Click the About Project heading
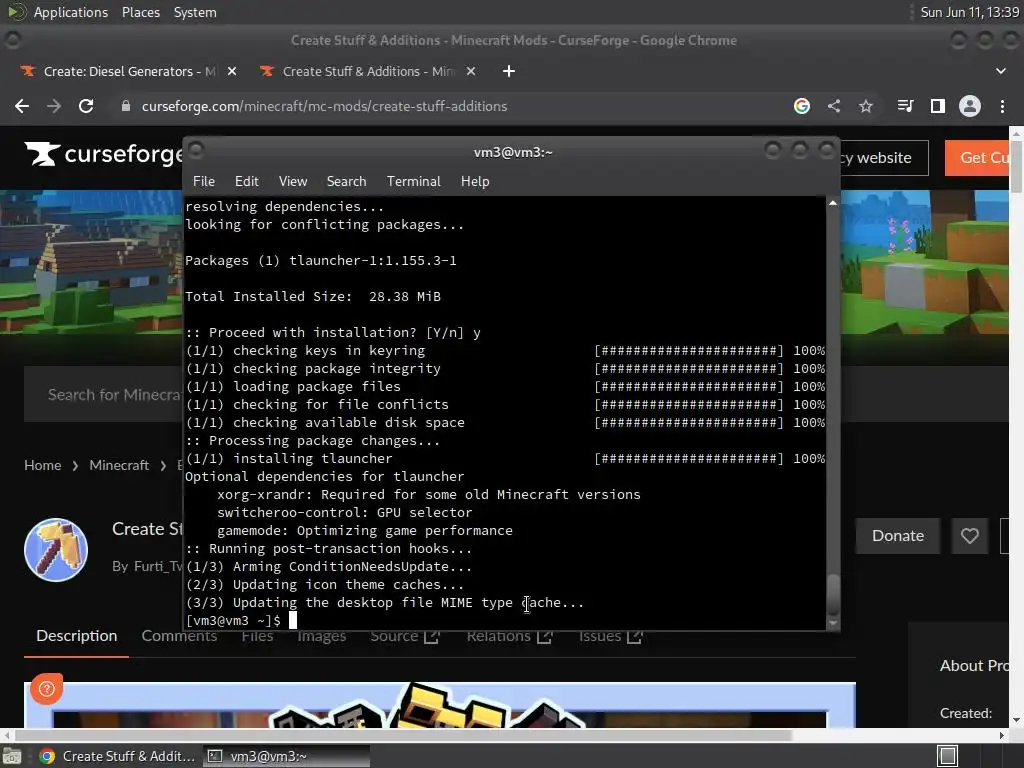The height and width of the screenshot is (768, 1024). 974,665
